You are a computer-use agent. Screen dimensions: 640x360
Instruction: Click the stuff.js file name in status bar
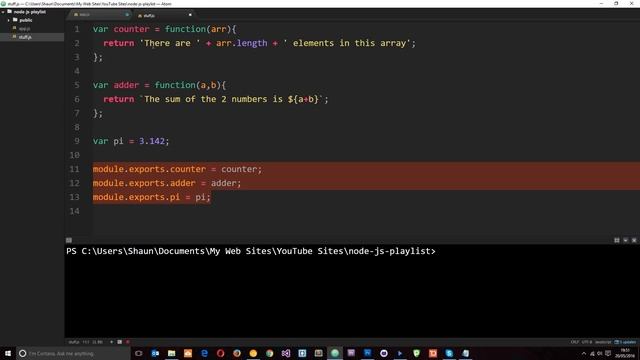point(74,342)
